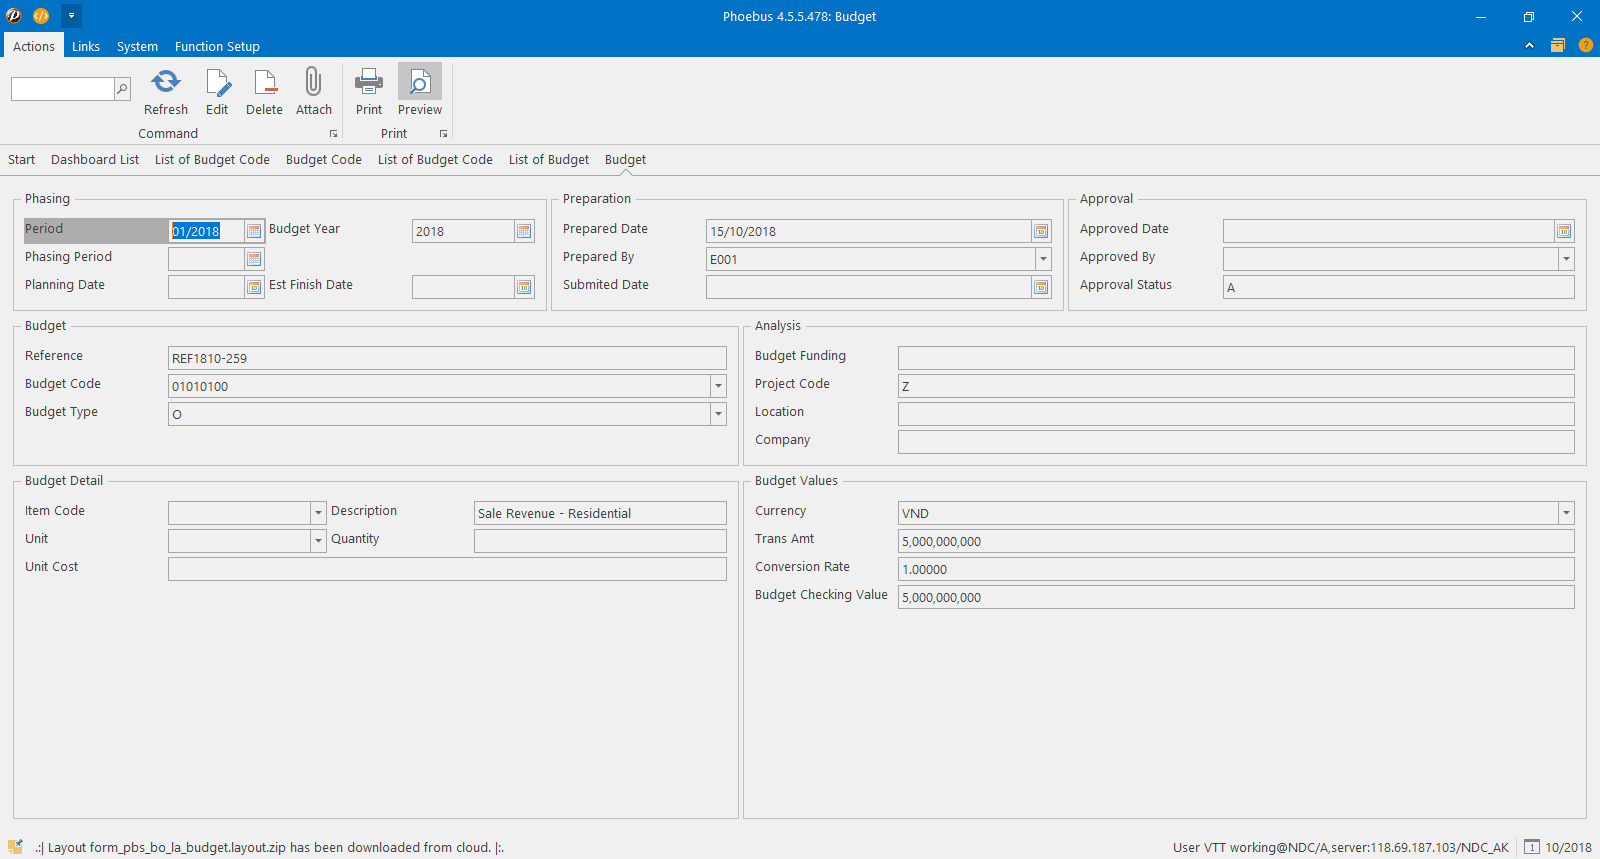Open the Command group dialog launcher

click(x=334, y=134)
